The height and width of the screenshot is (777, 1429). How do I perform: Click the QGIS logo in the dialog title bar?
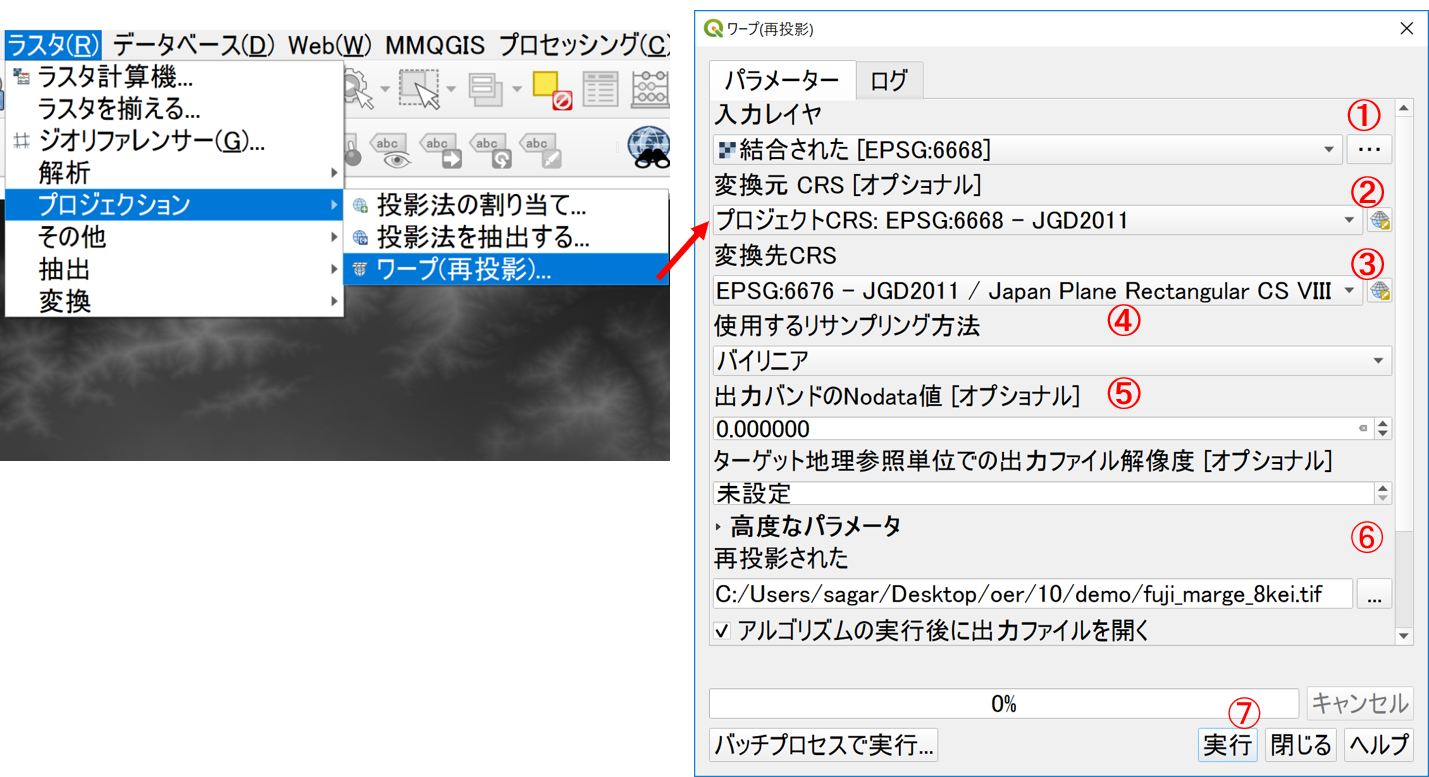(x=713, y=29)
